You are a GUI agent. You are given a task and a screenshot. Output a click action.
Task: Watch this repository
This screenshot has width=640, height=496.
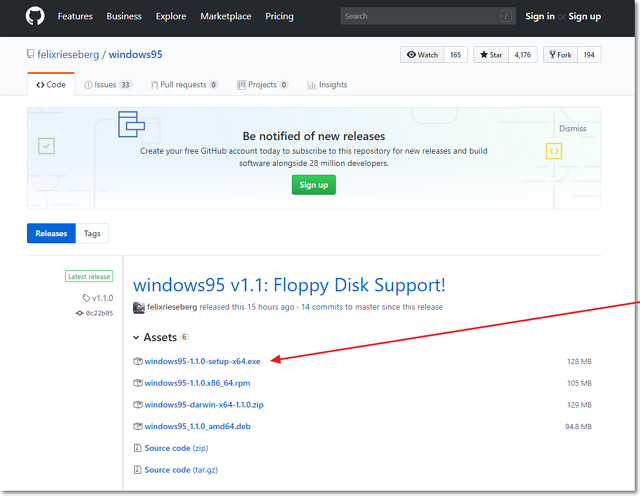point(422,55)
